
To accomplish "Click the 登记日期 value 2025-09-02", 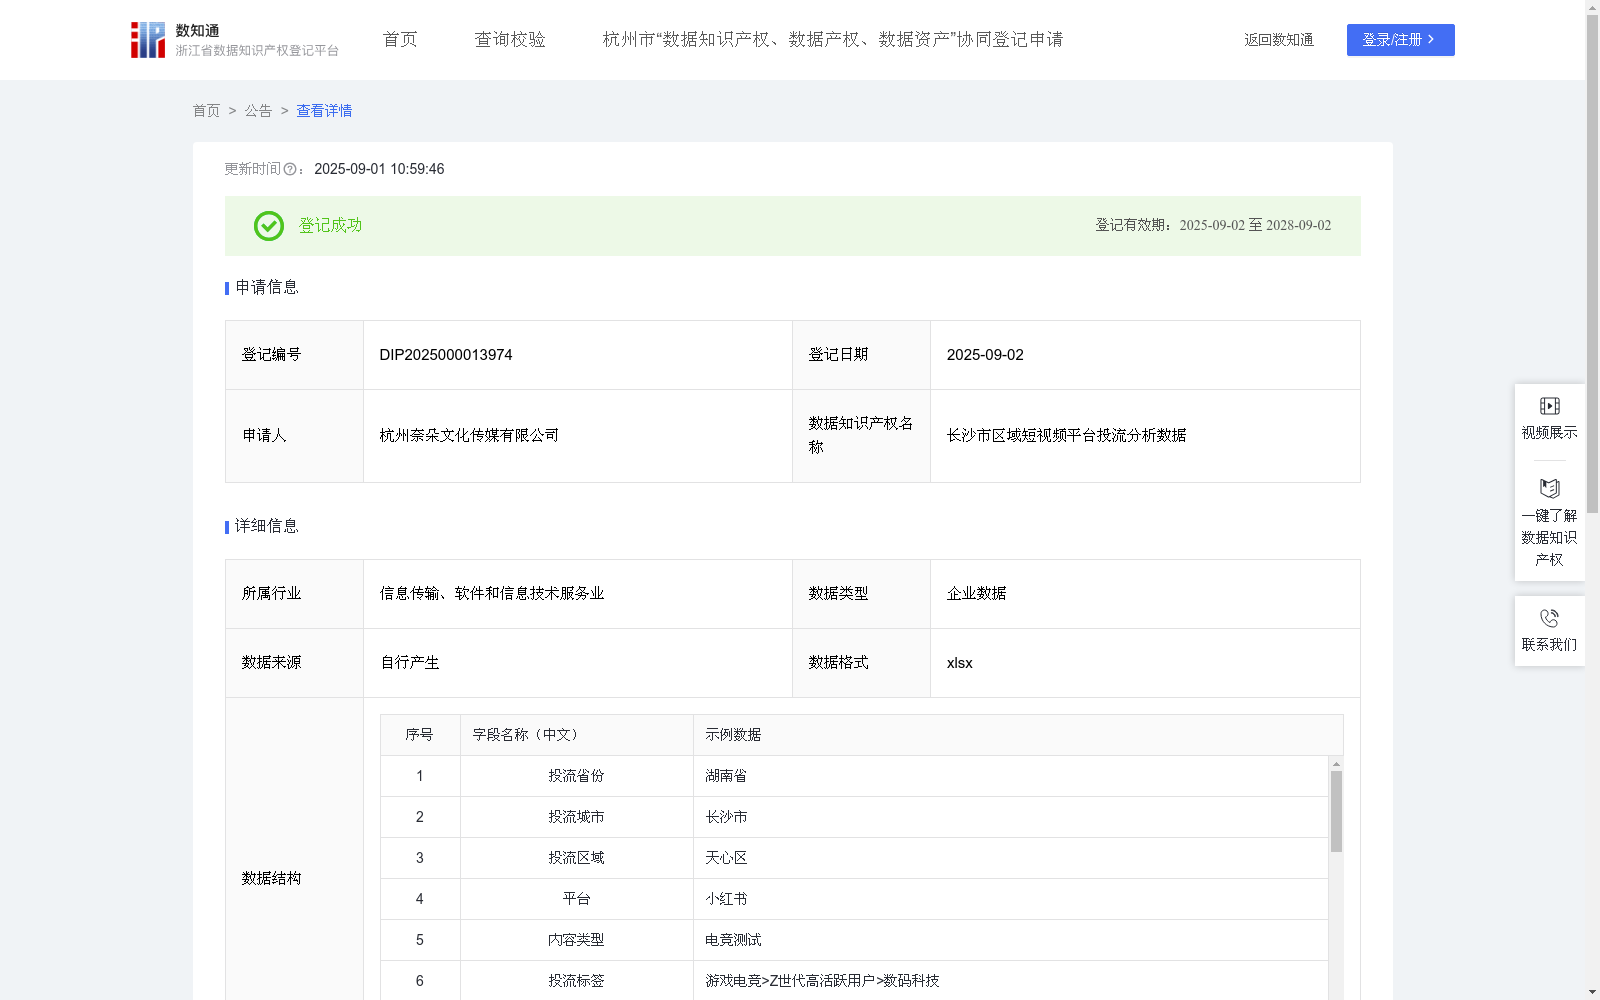I will tap(985, 355).
